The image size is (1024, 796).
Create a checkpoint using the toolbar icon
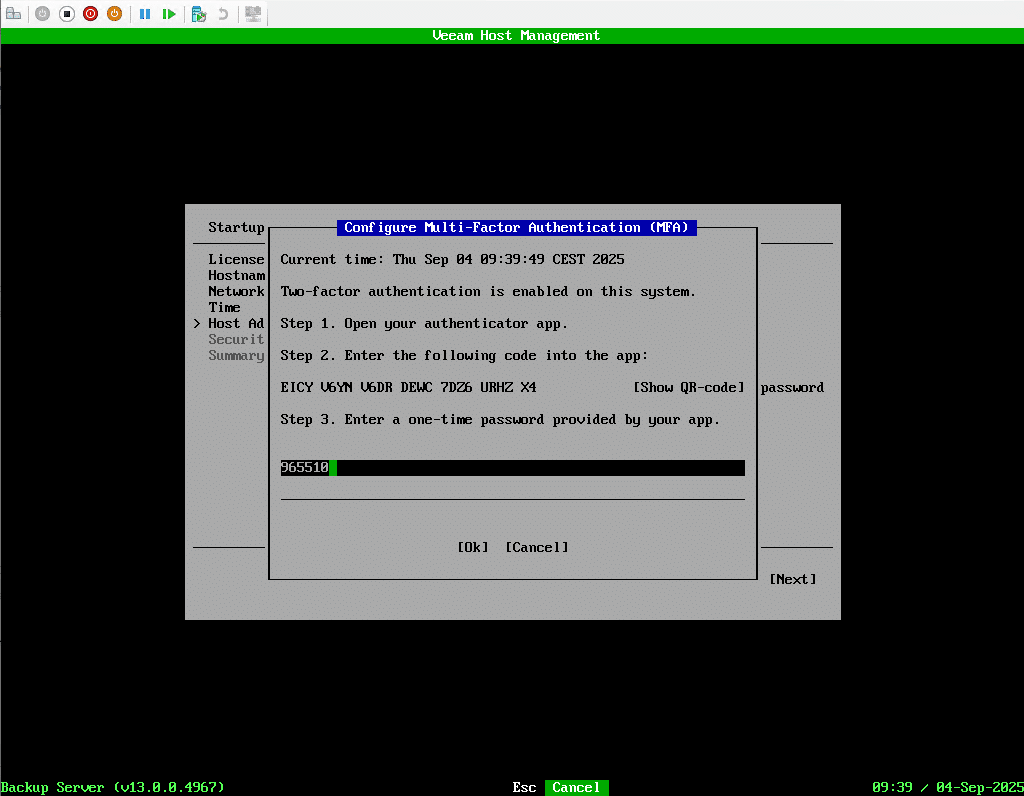pyautogui.click(x=199, y=14)
